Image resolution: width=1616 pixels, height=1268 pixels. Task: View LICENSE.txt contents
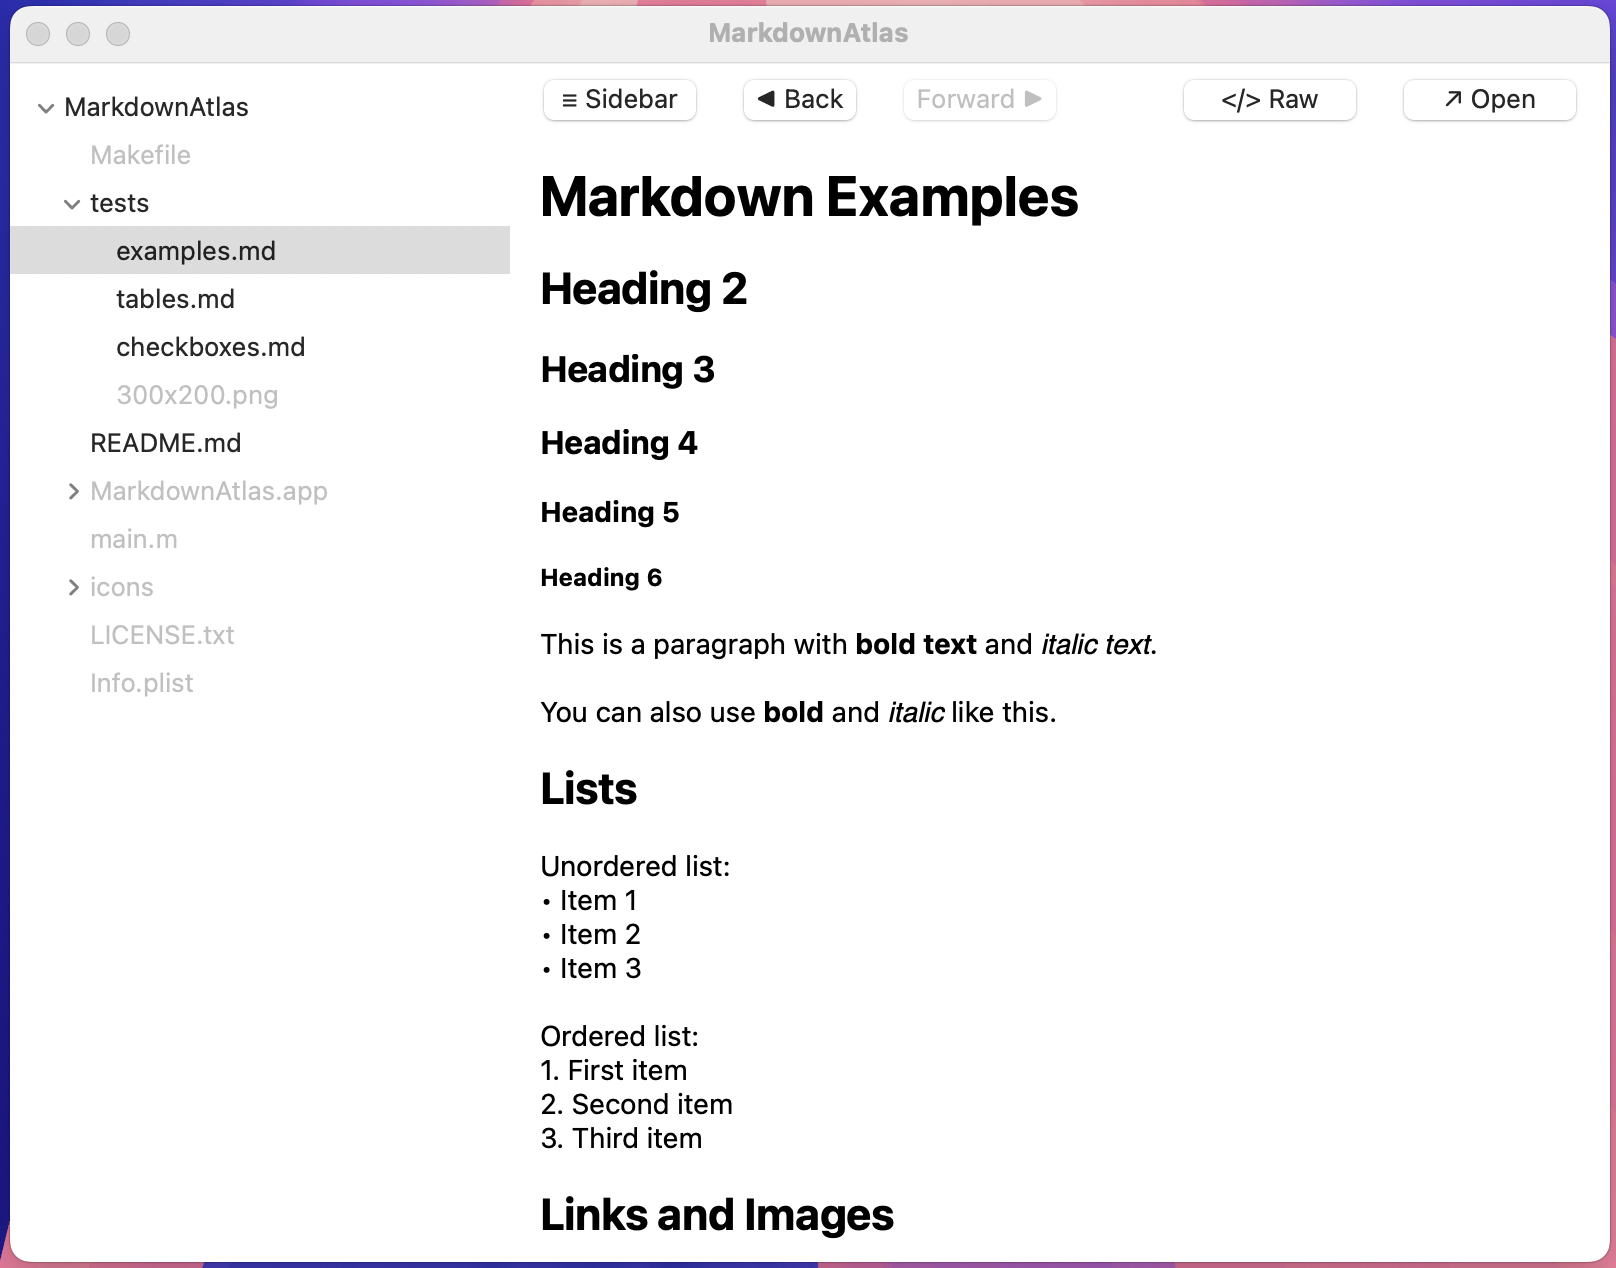click(162, 635)
